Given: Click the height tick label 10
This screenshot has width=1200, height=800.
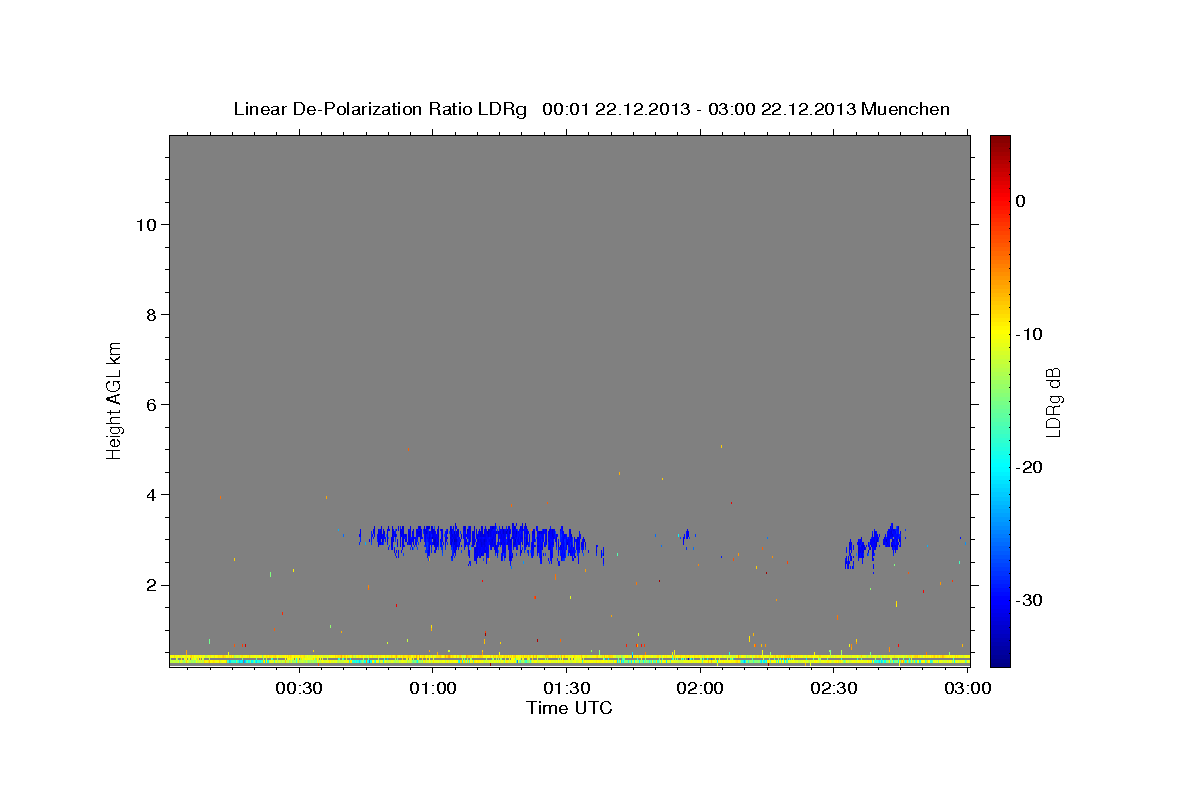Looking at the screenshot, I should [x=146, y=224].
